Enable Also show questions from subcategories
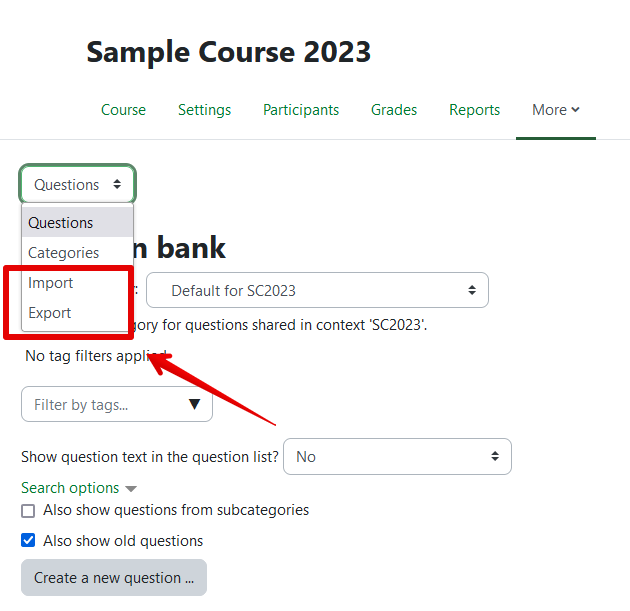The height and width of the screenshot is (611, 630). tap(29, 511)
